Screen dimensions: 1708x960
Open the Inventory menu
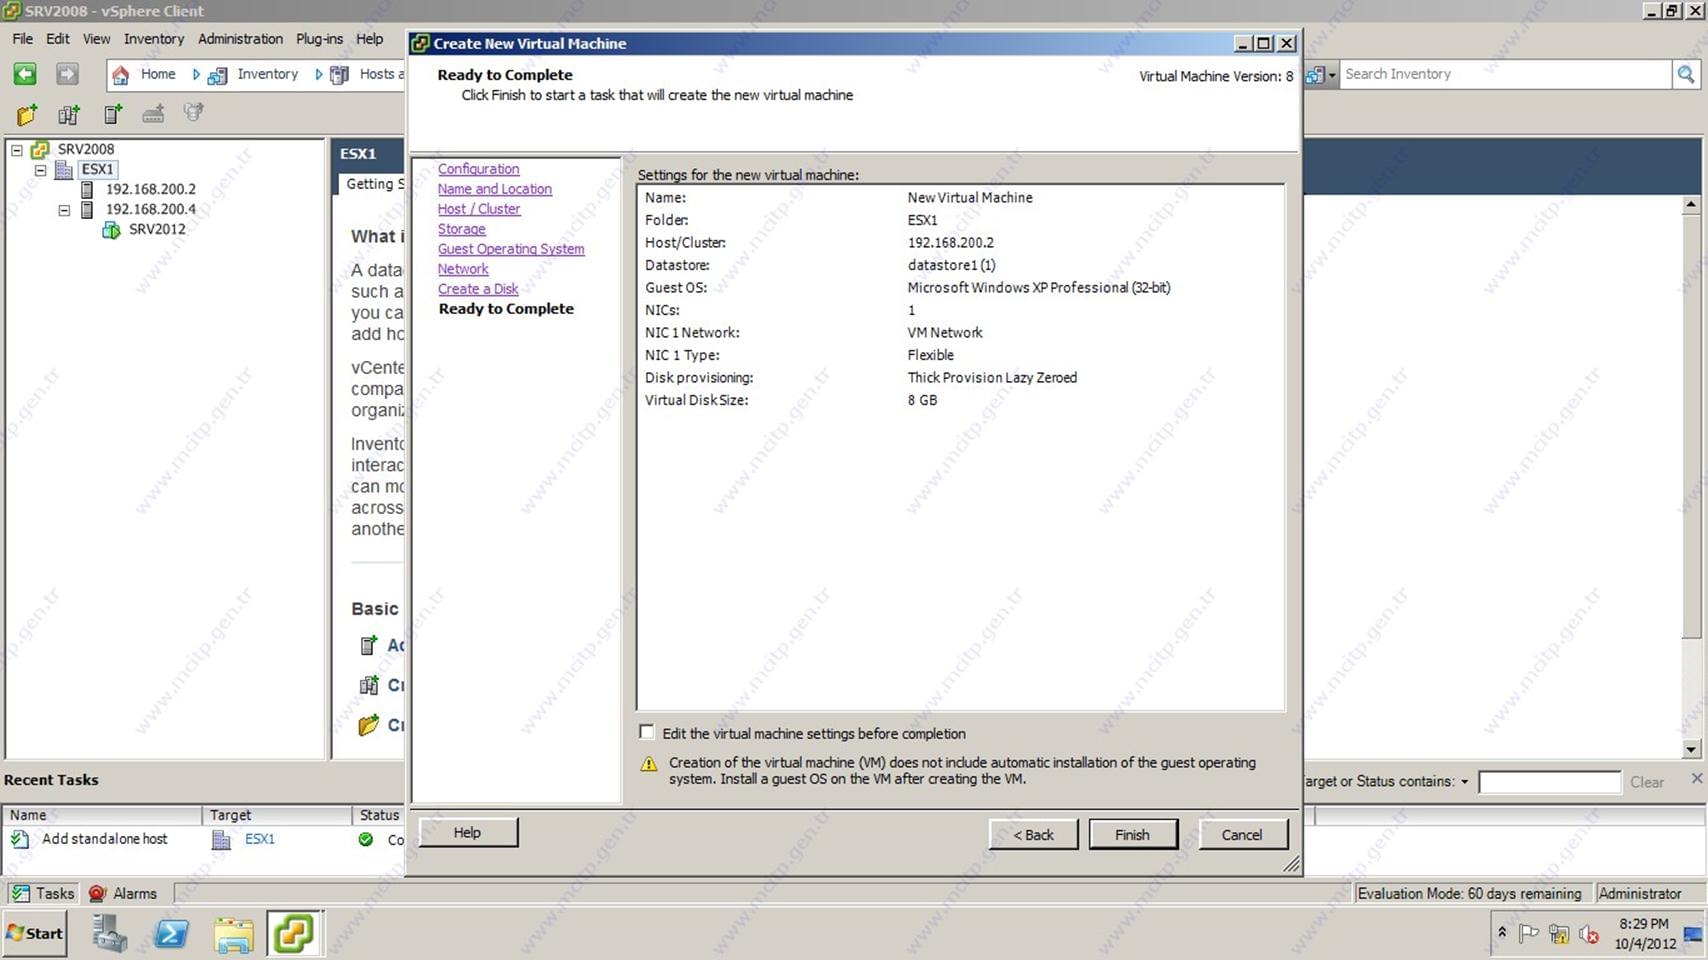click(x=154, y=39)
